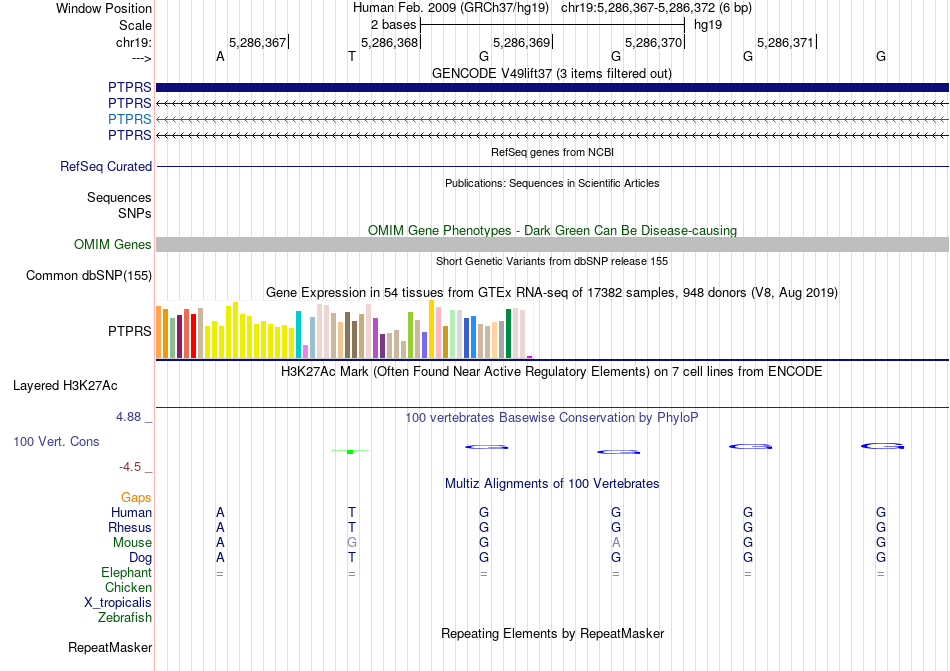Open the RefSeq genes from NCBI title
Image resolution: width=950 pixels, height=671 pixels.
[x=552, y=152]
